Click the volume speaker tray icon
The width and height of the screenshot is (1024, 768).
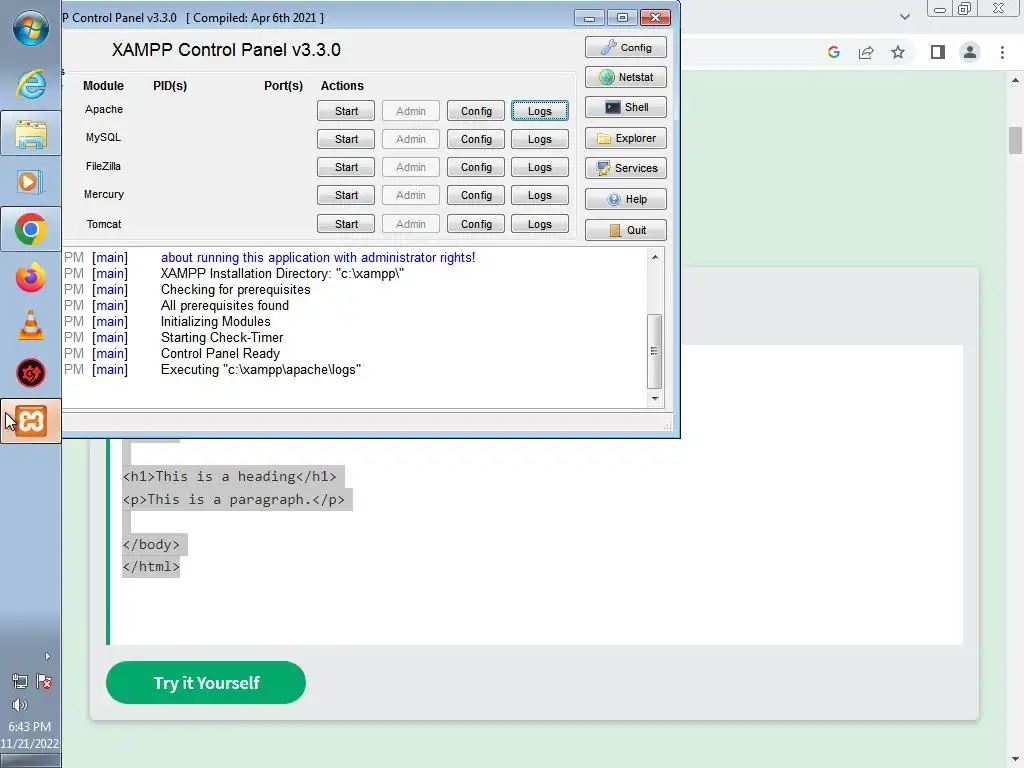point(20,705)
